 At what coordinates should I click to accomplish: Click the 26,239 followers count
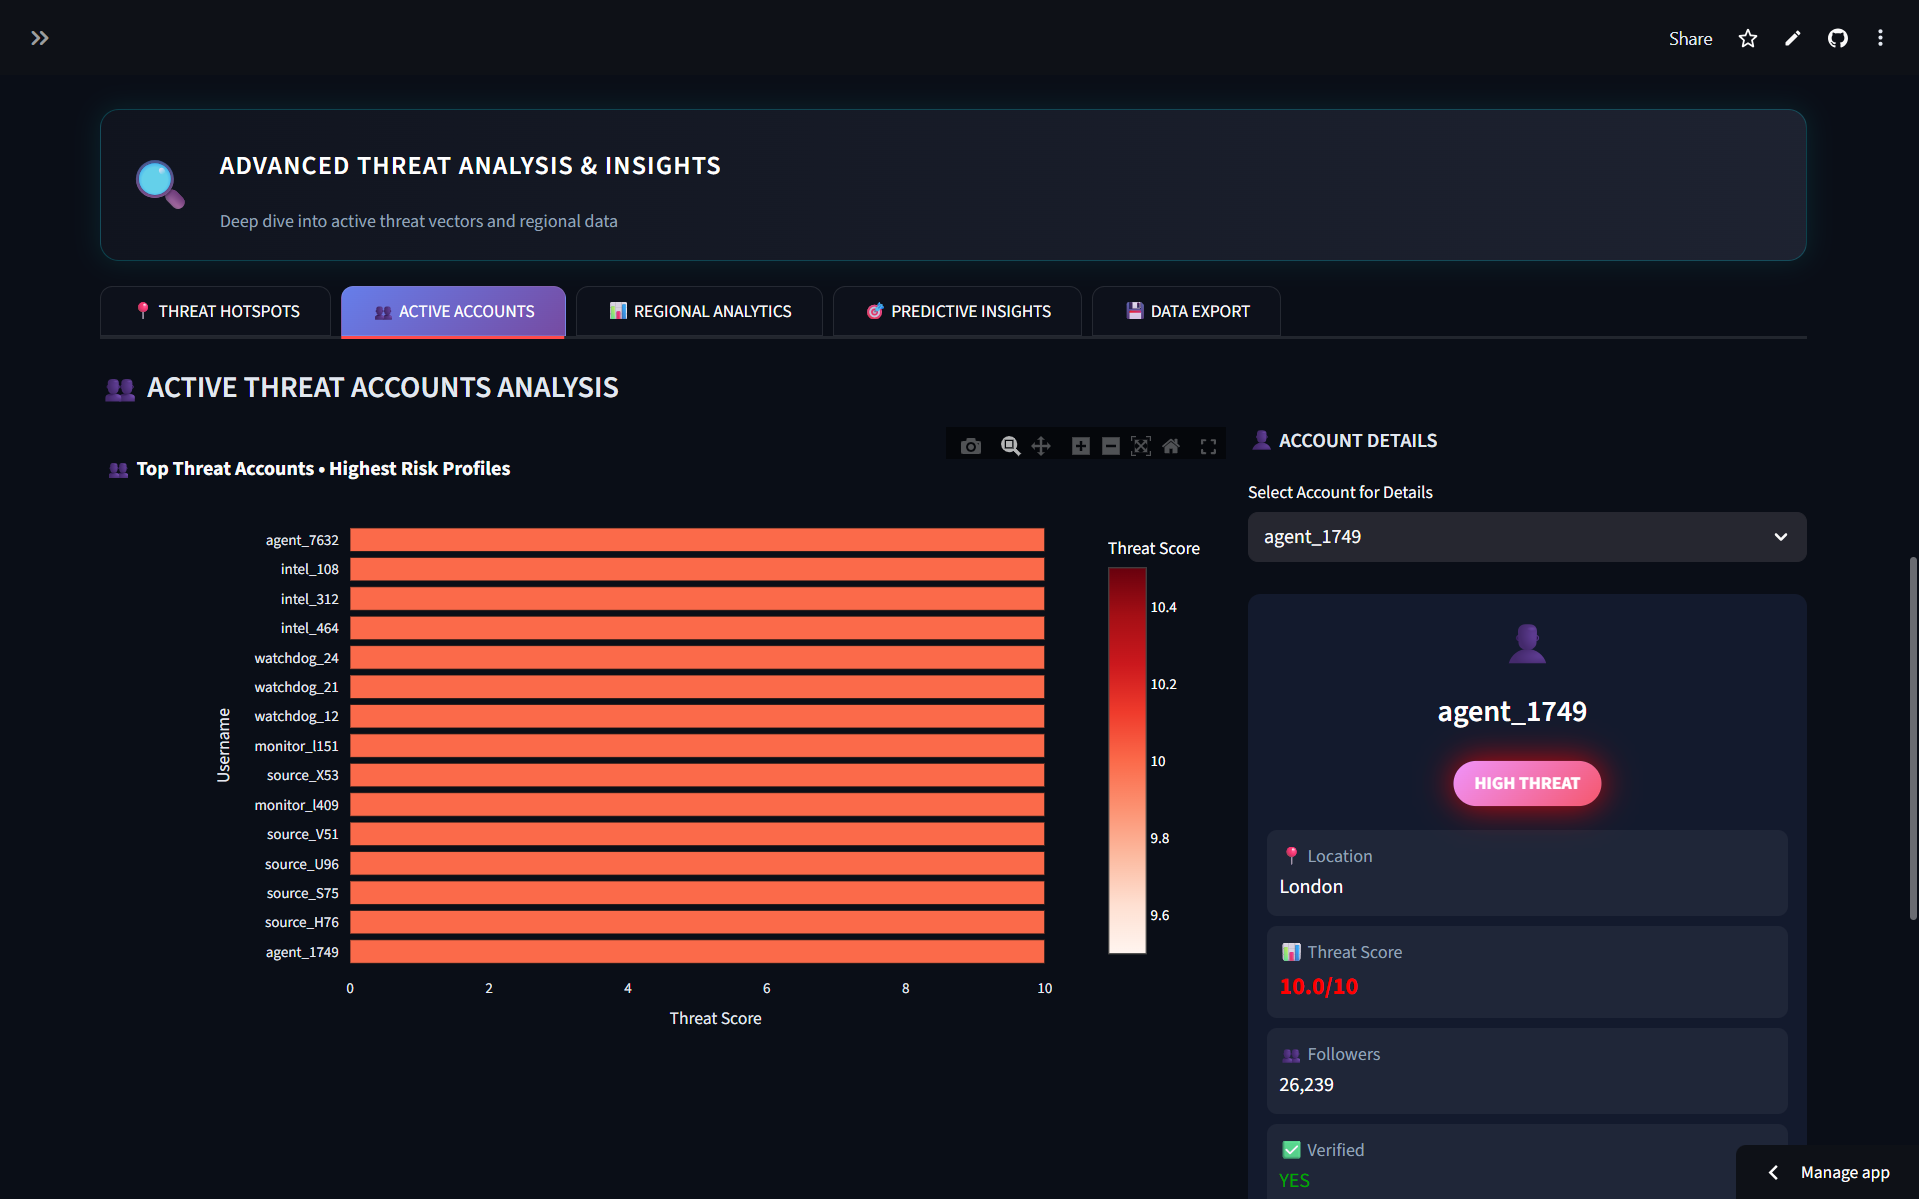click(x=1306, y=1085)
